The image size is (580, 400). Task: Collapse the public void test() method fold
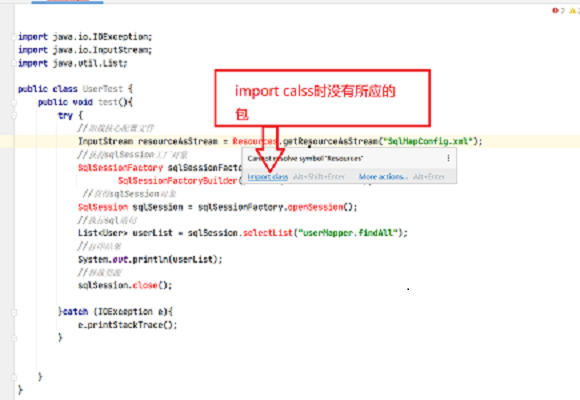14,102
